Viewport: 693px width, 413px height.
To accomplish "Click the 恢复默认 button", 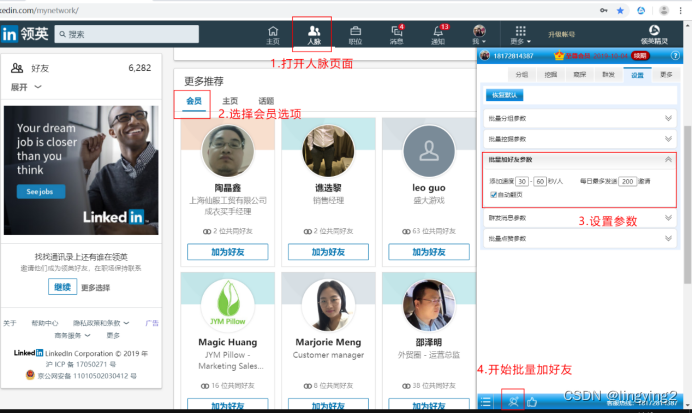I will tap(504, 95).
